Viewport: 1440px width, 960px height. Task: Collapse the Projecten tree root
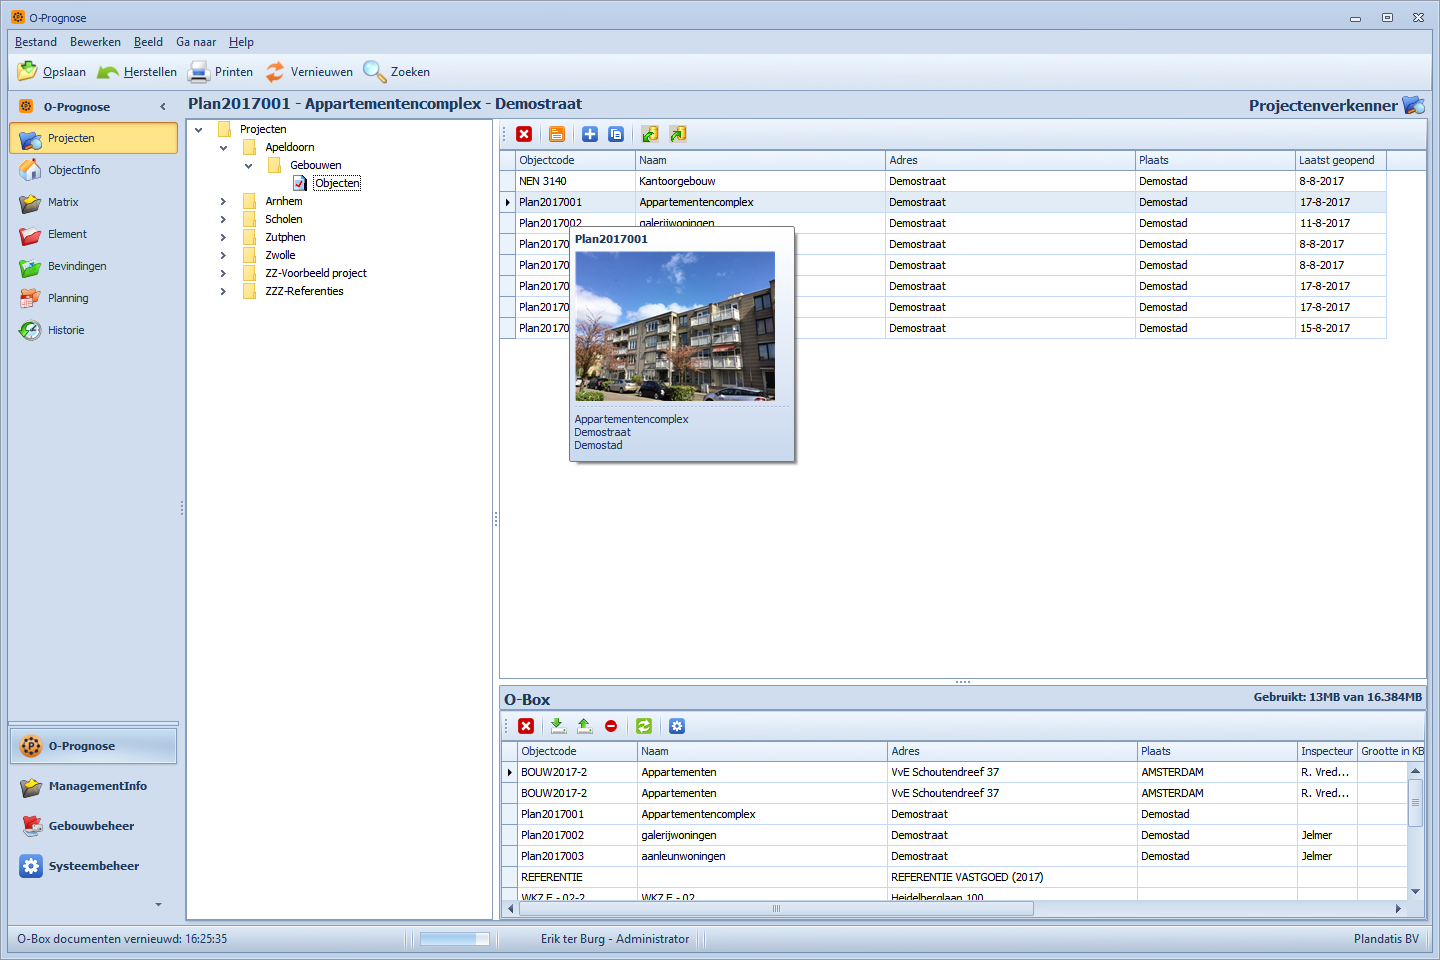point(198,129)
